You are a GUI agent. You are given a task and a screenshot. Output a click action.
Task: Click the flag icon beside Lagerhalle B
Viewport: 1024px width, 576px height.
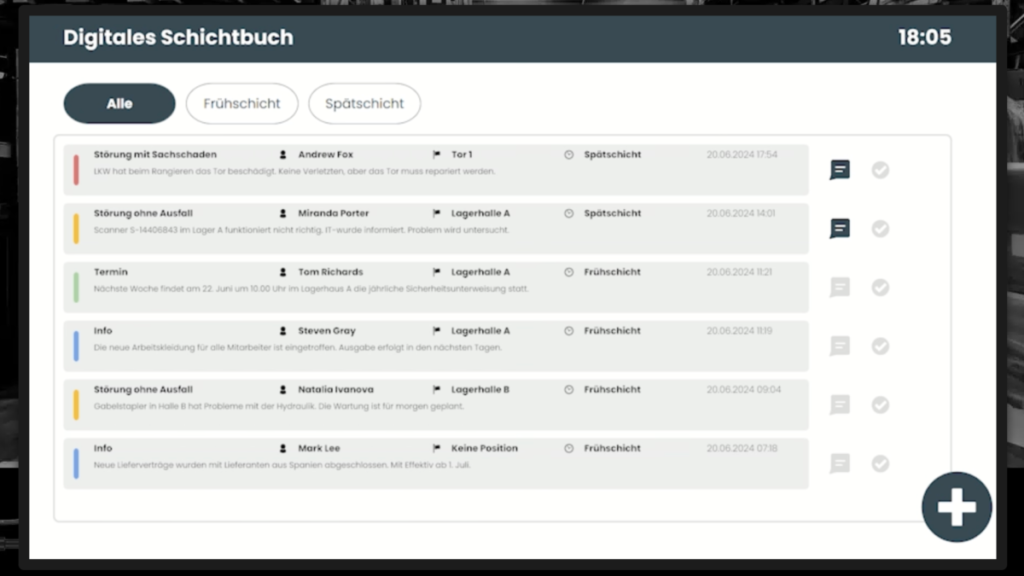[x=437, y=389]
